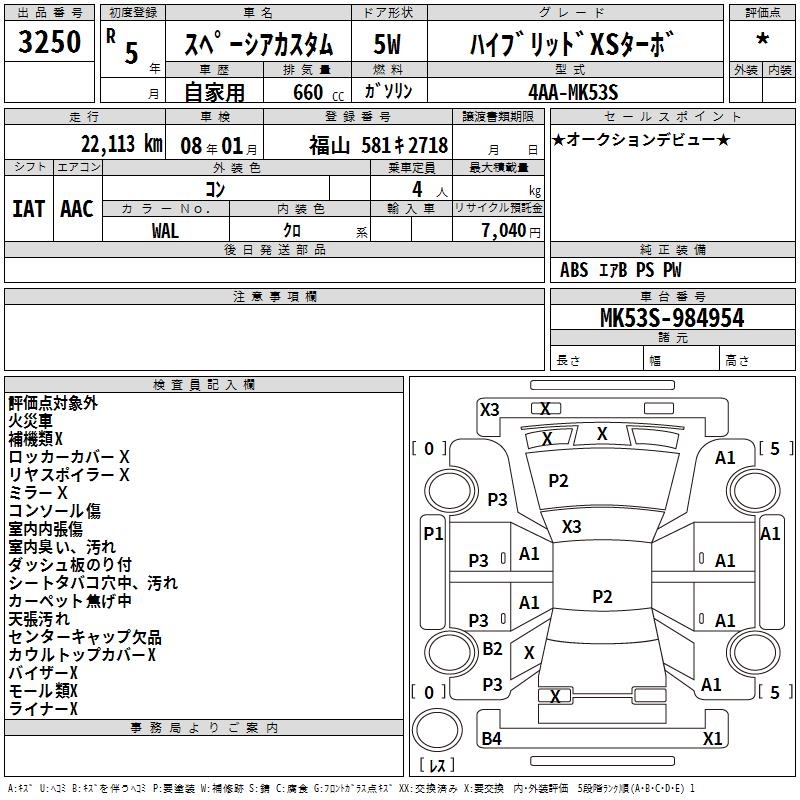Click note リヤスポイラーX

69,475
